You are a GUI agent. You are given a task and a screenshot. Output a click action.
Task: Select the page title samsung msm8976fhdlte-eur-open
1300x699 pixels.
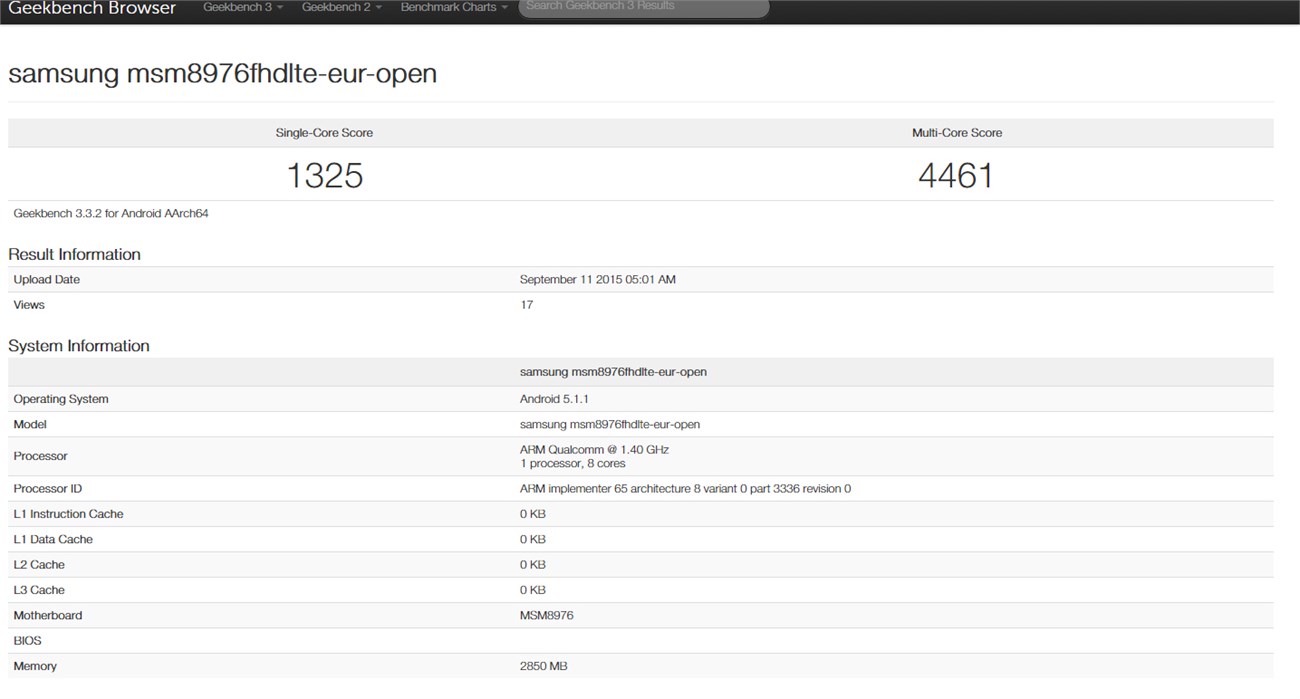222,74
